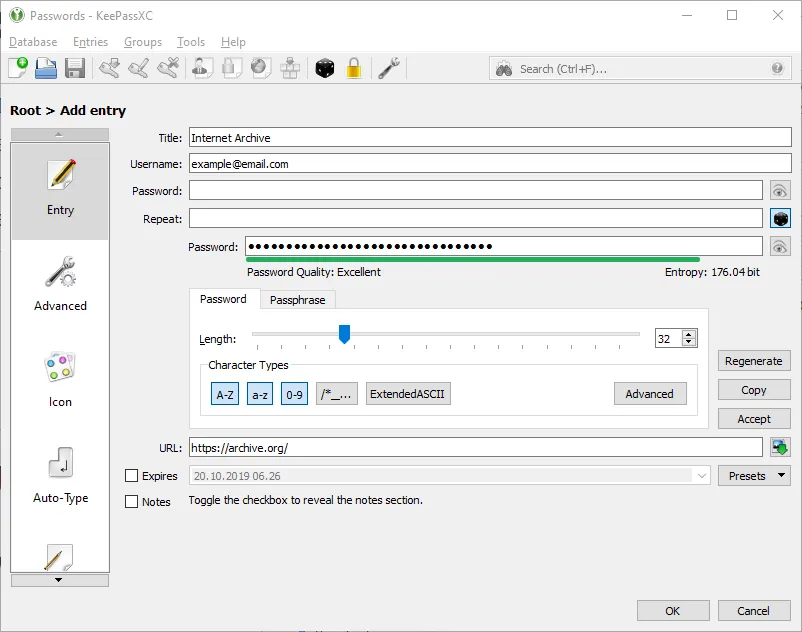Screen dimensions: 802x632
Task: Click the Open database folder icon
Action: click(46, 68)
